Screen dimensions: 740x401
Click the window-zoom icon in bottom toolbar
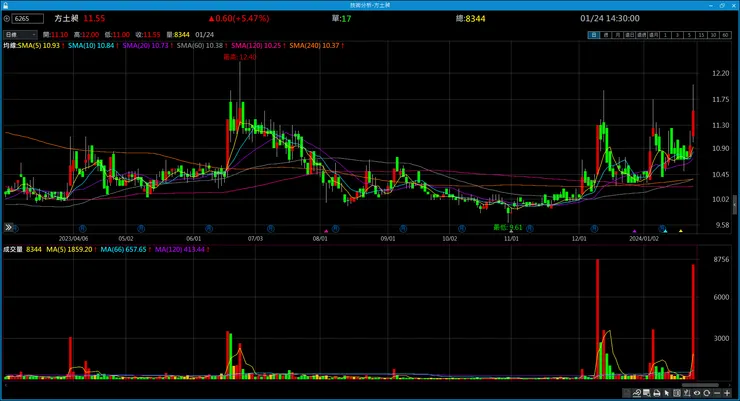click(646, 393)
